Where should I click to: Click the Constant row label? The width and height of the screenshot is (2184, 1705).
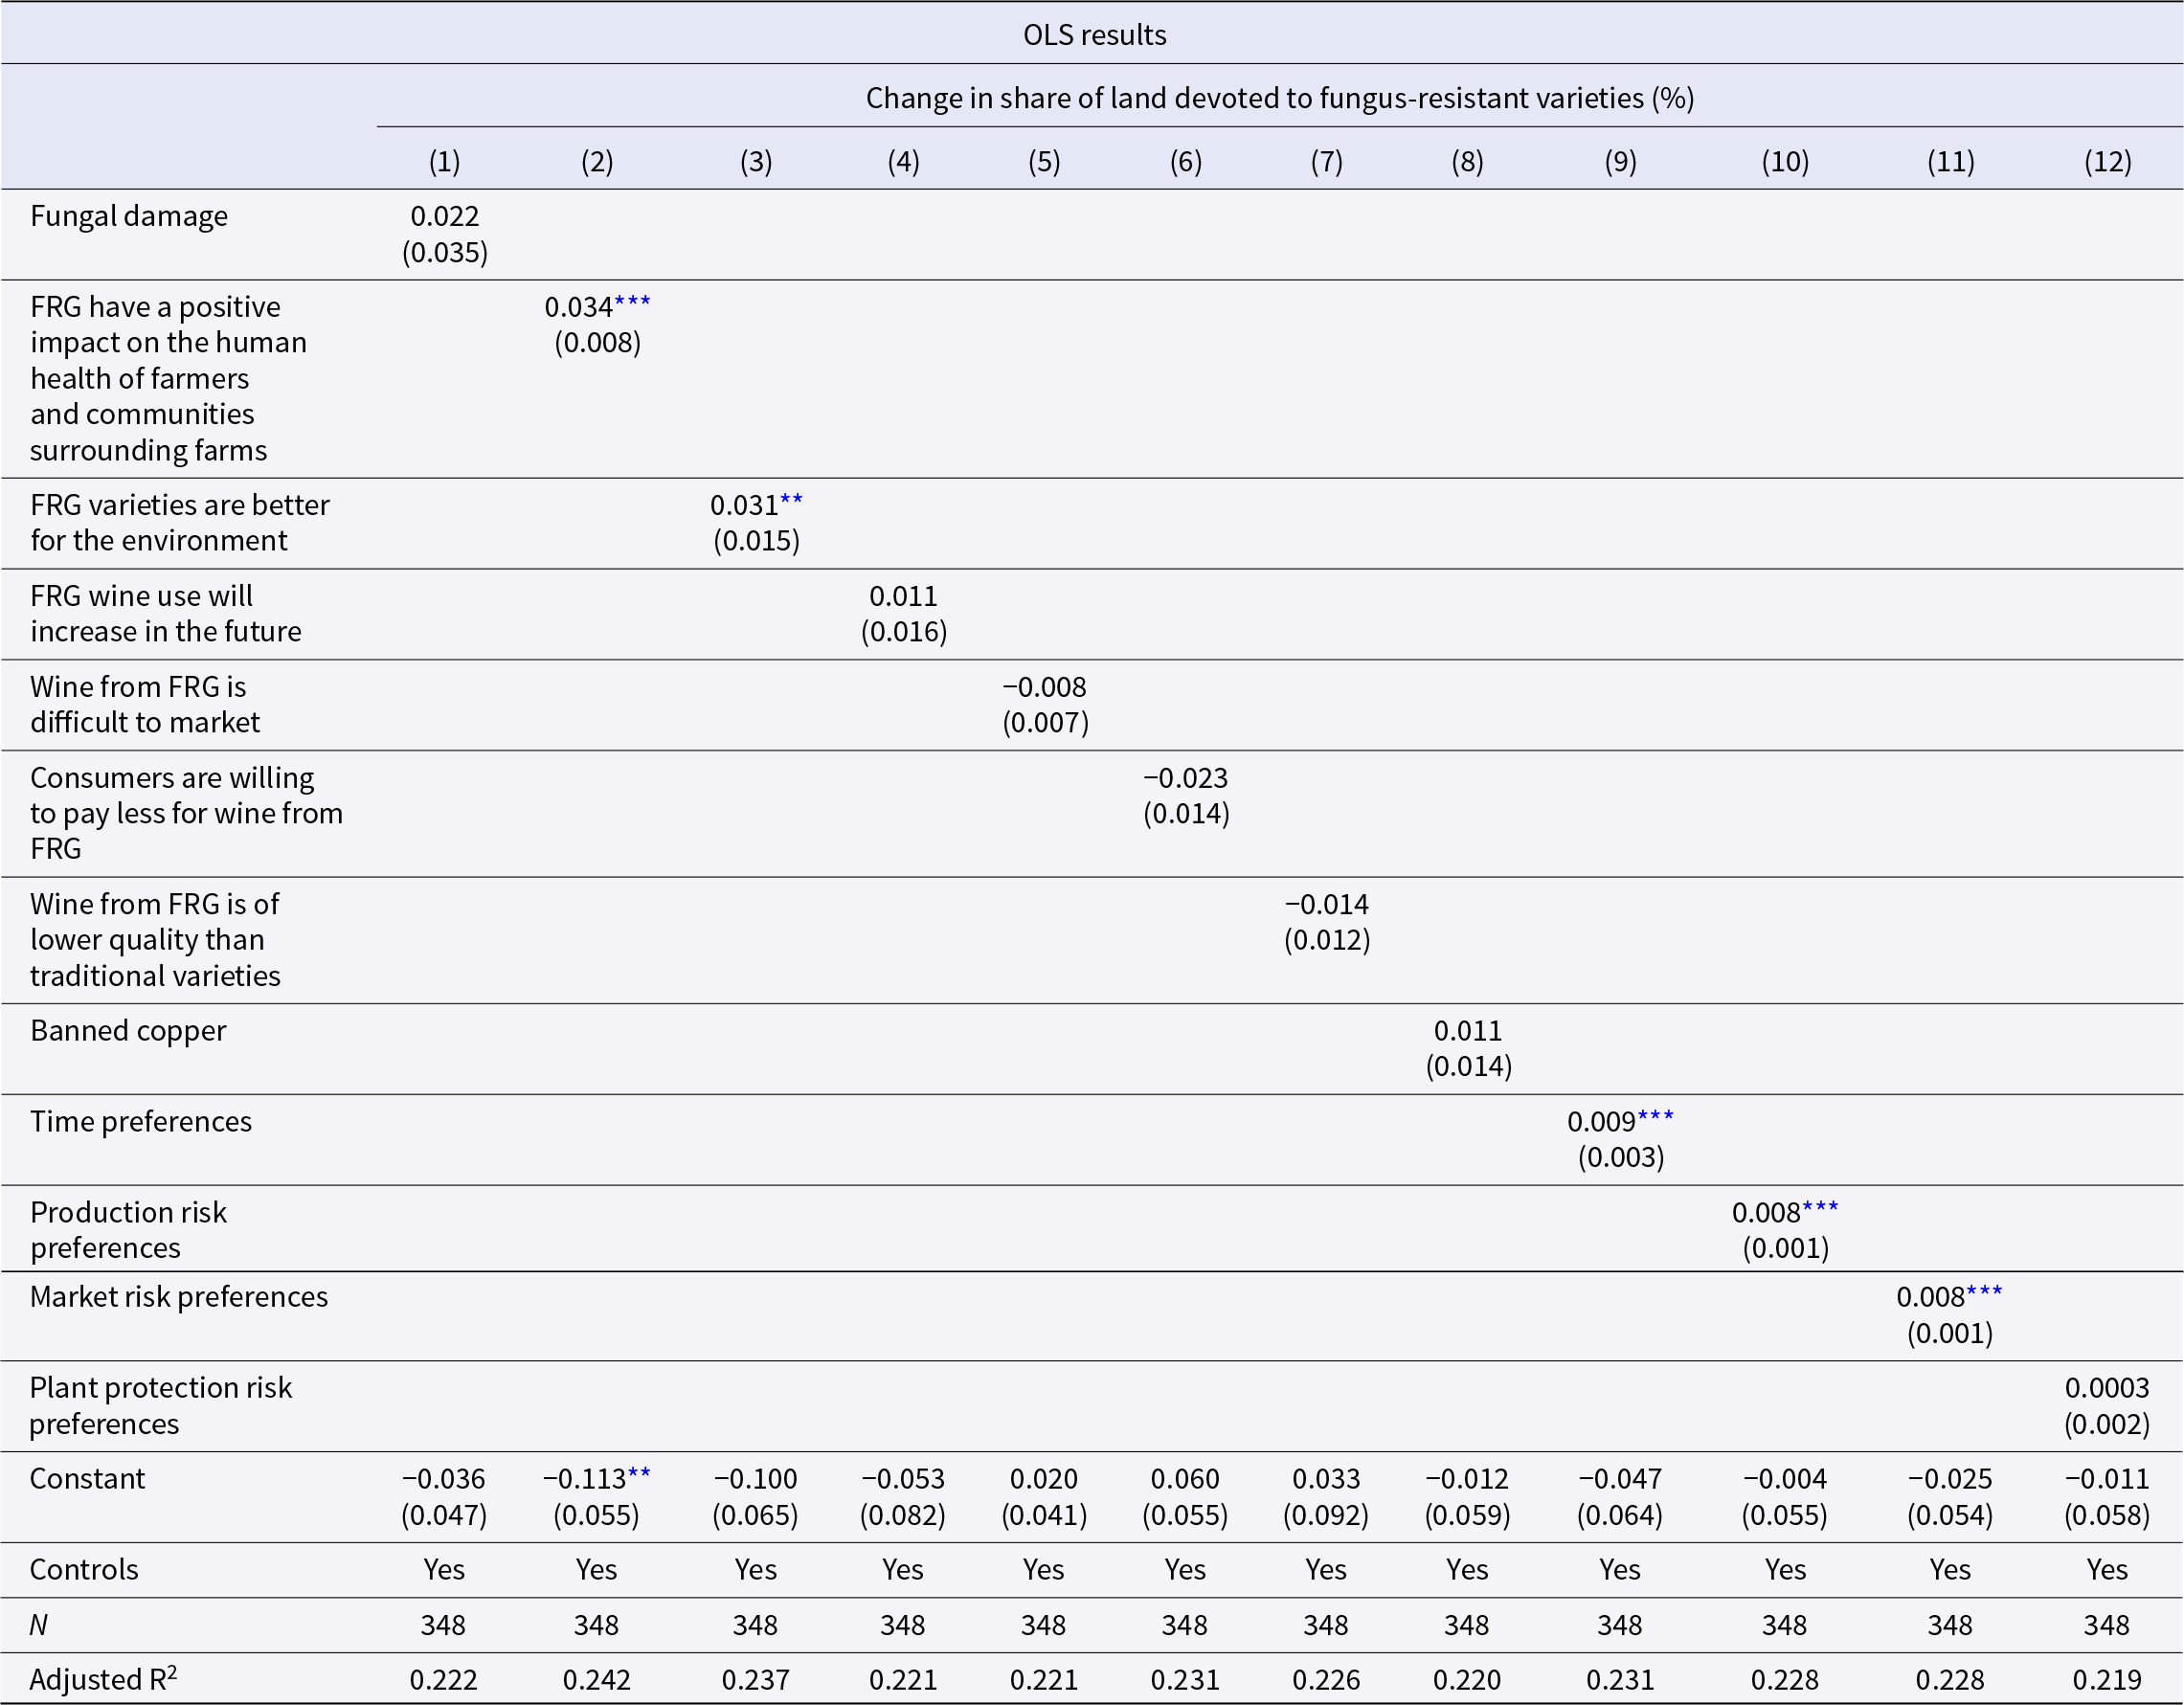pos(87,1479)
